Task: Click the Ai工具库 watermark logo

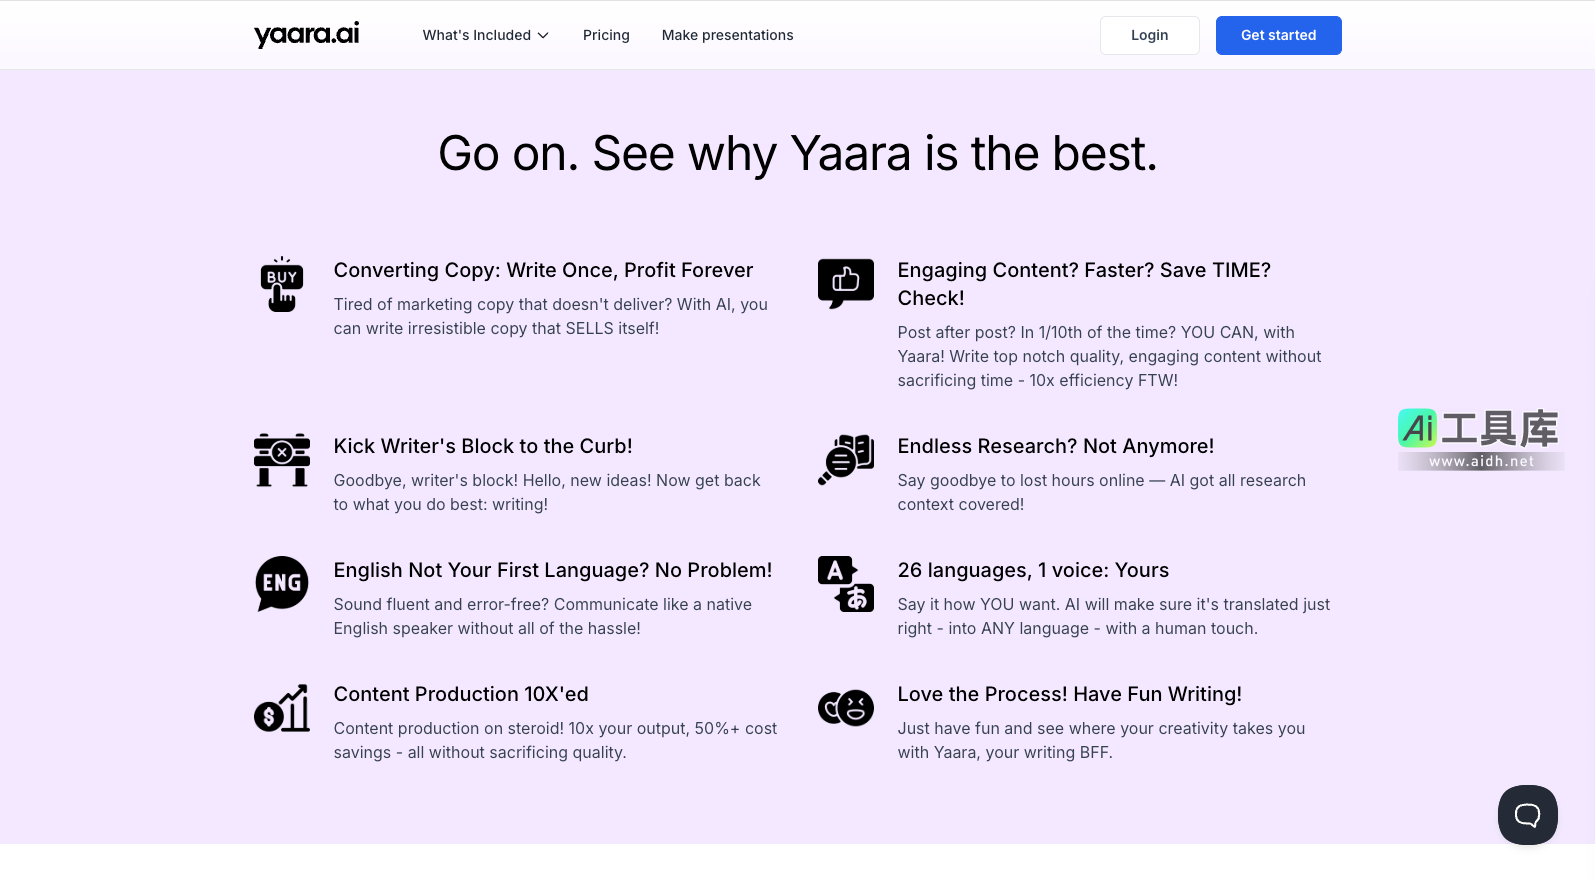Action: [x=1479, y=438]
